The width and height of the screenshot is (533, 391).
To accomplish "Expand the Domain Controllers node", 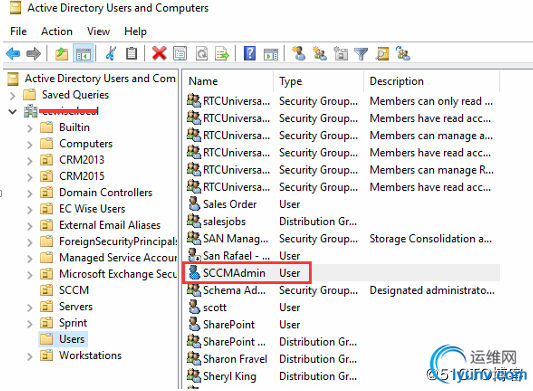I will pos(30,193).
